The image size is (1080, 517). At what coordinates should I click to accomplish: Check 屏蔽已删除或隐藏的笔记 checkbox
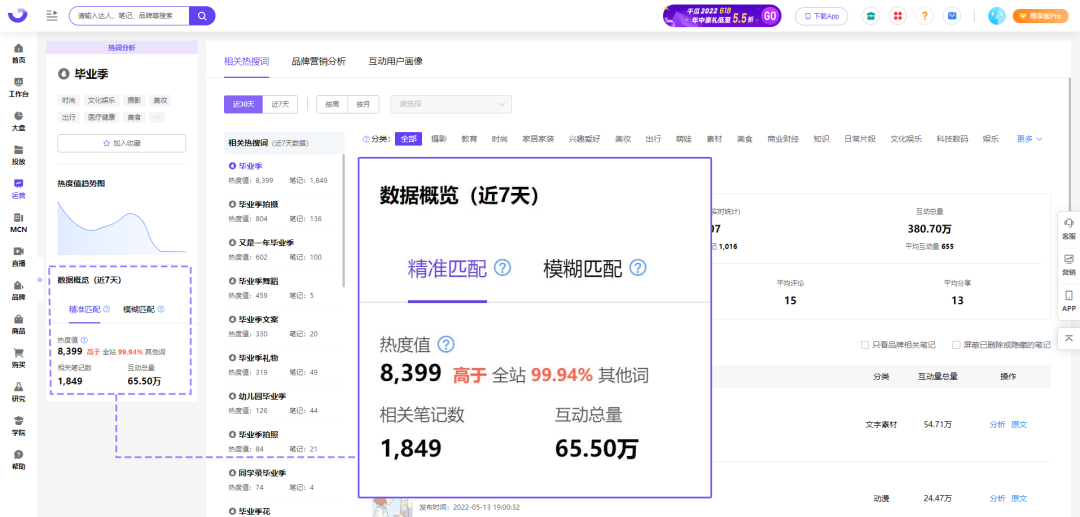tap(956, 345)
